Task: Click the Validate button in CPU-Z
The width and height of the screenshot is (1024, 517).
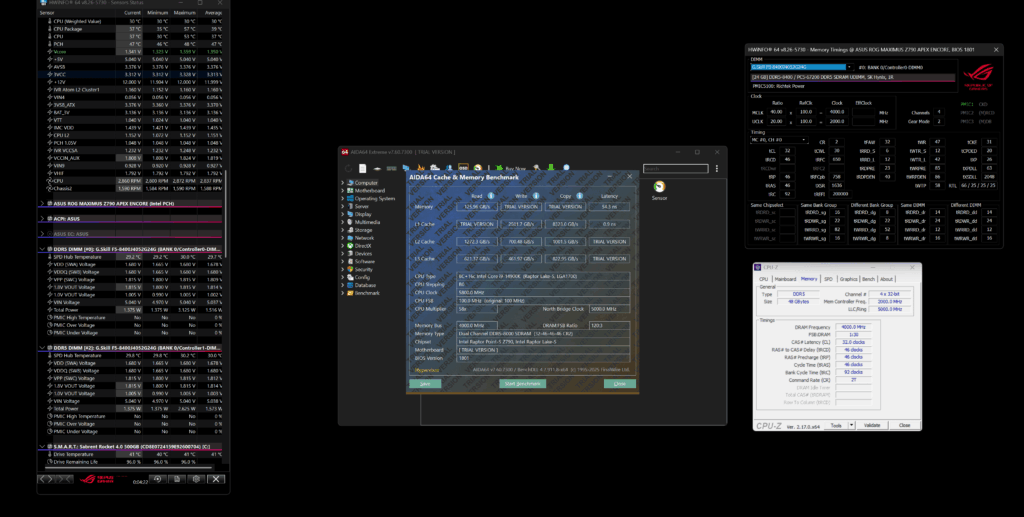Action: pos(872,425)
